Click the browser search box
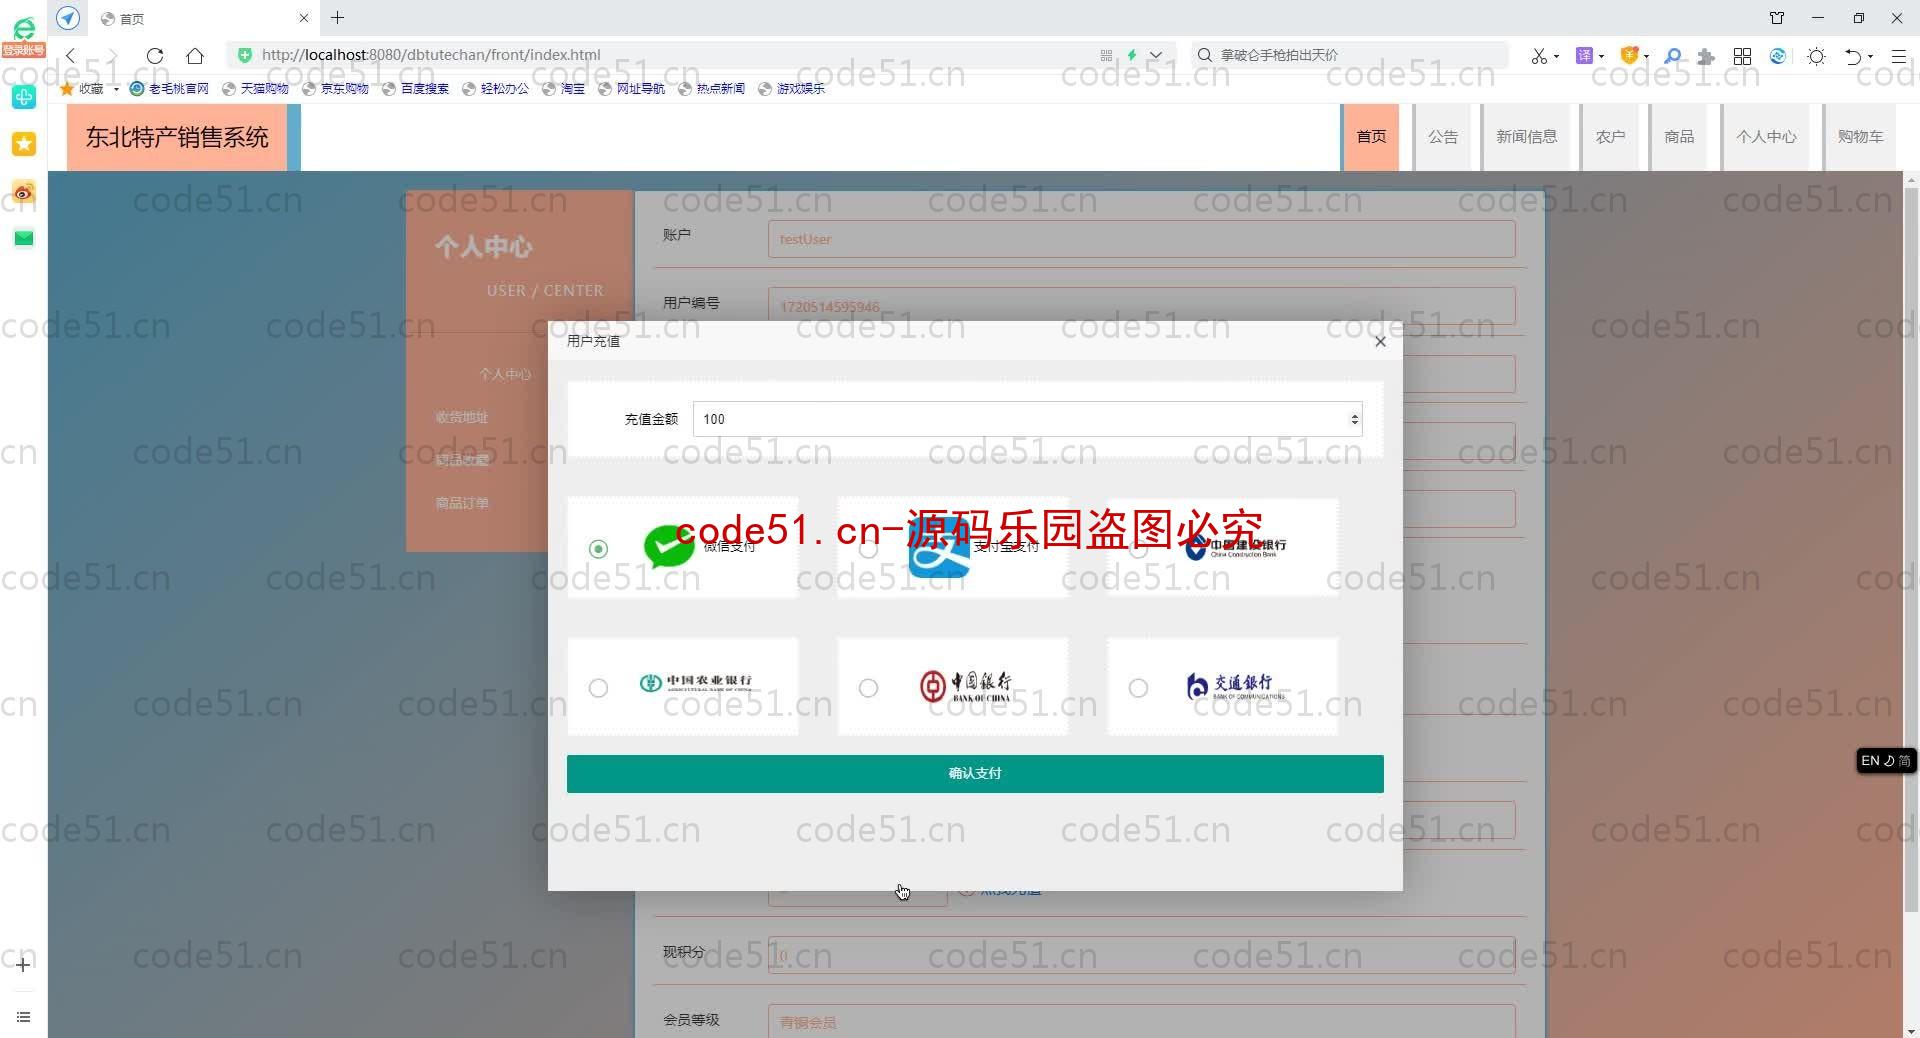Image resolution: width=1920 pixels, height=1038 pixels. coord(1350,55)
